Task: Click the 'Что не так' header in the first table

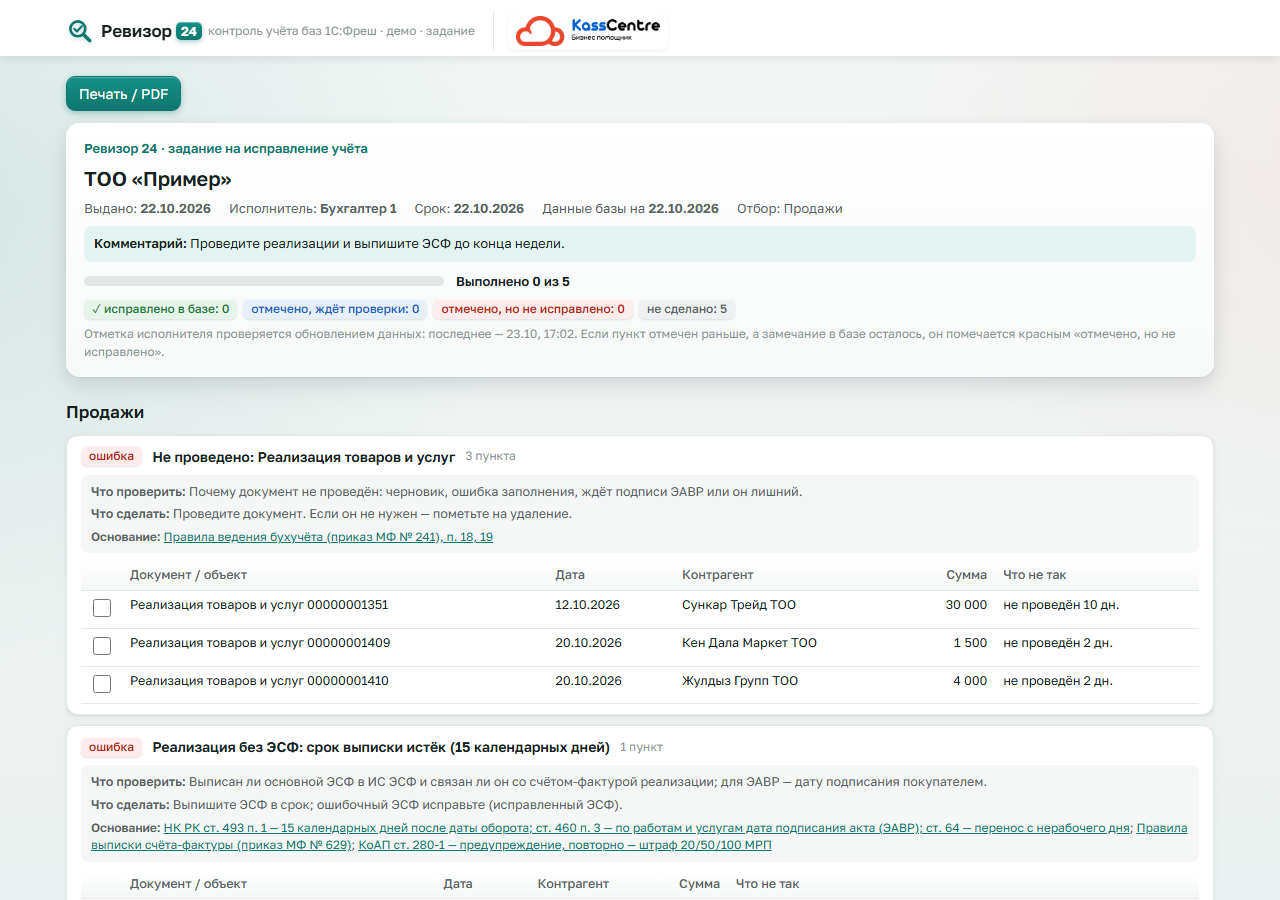Action: click(1035, 575)
